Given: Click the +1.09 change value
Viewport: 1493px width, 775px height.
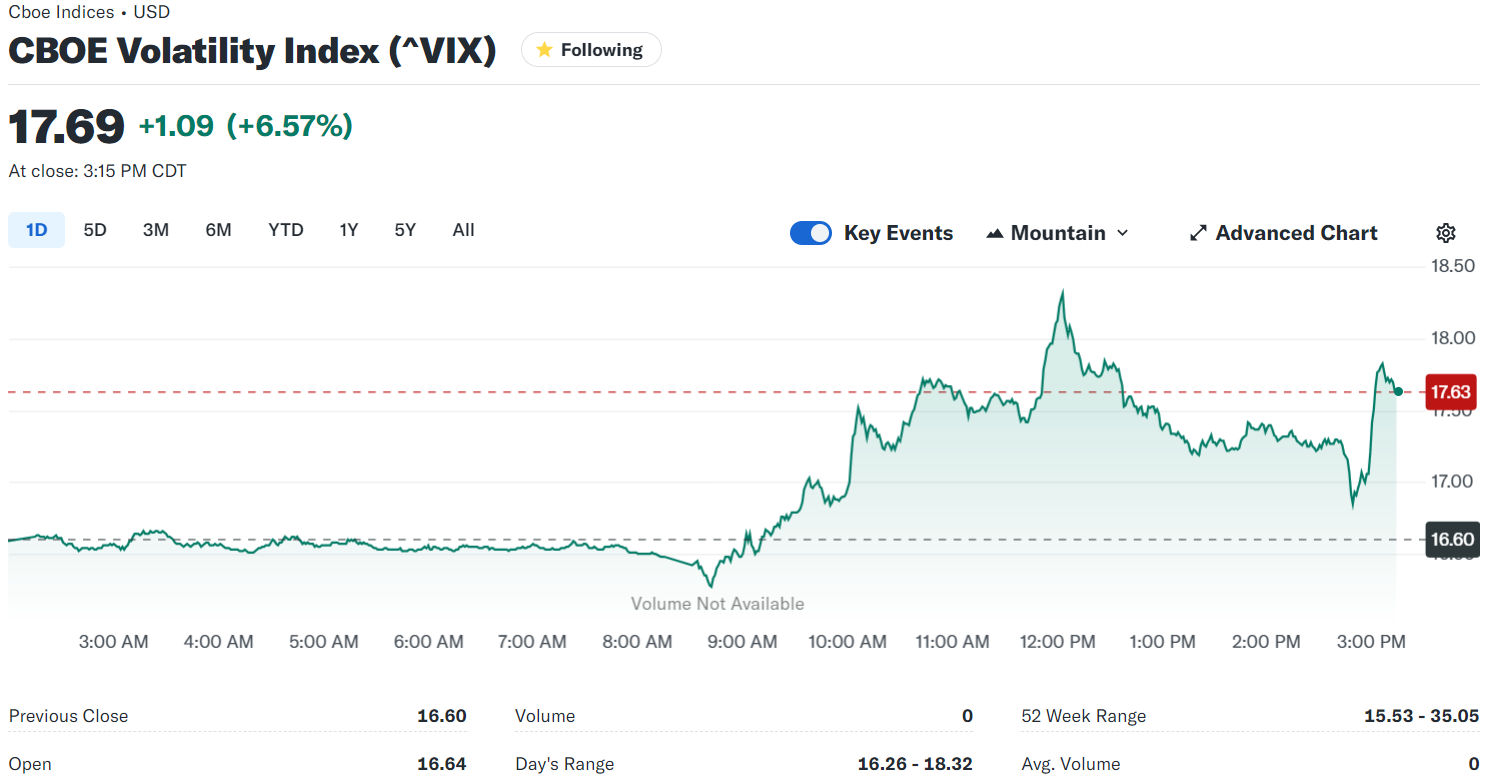Looking at the screenshot, I should point(176,126).
